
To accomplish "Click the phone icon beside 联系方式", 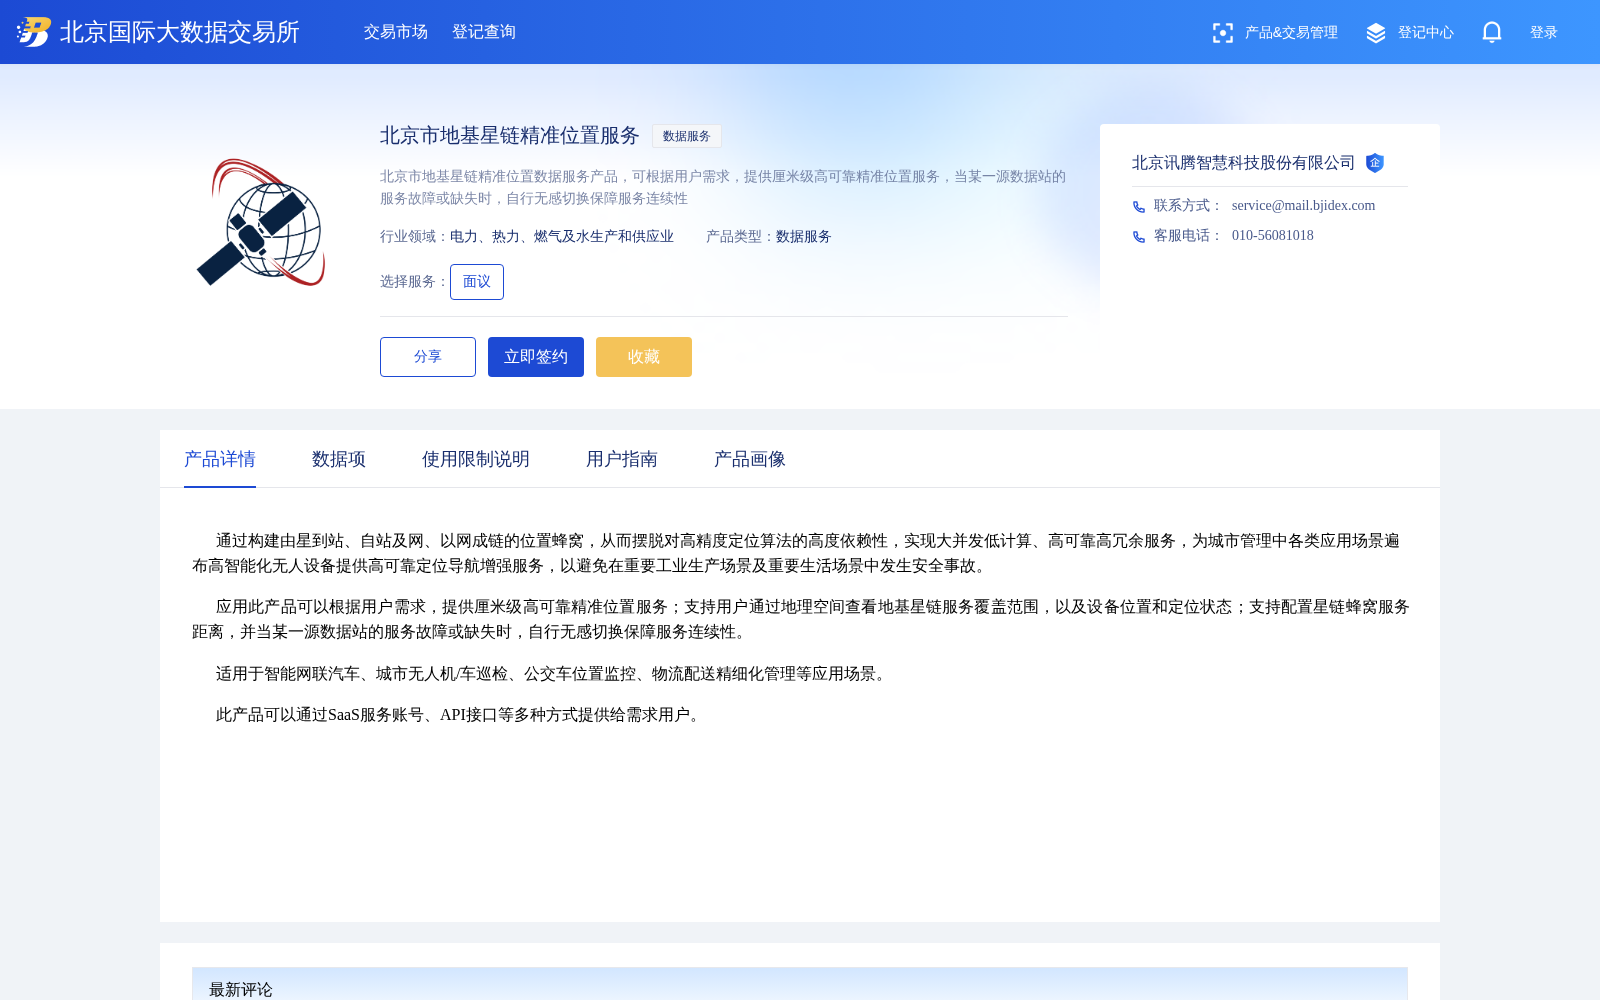I will point(1139,207).
